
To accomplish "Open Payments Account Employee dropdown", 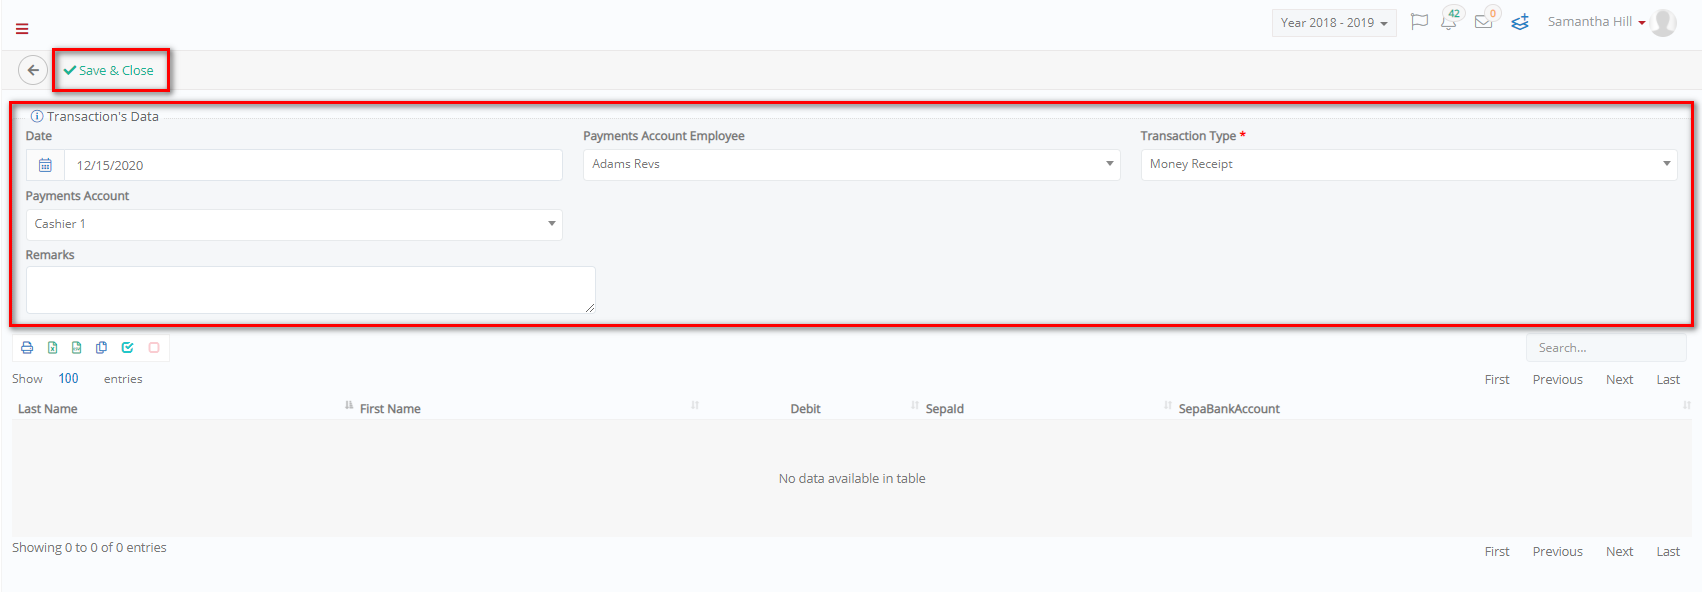I will coord(851,165).
